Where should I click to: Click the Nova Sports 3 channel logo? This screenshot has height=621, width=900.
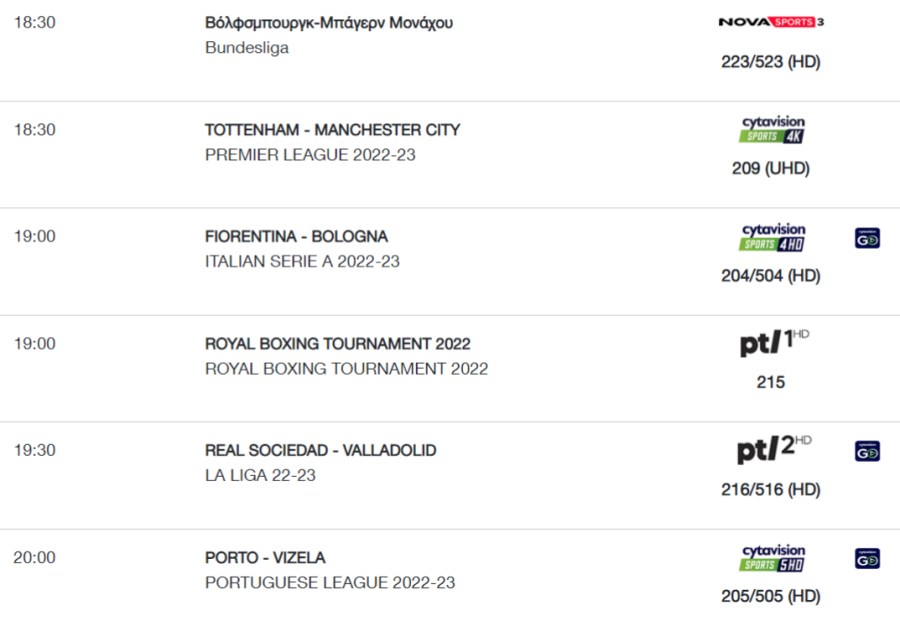click(x=771, y=22)
